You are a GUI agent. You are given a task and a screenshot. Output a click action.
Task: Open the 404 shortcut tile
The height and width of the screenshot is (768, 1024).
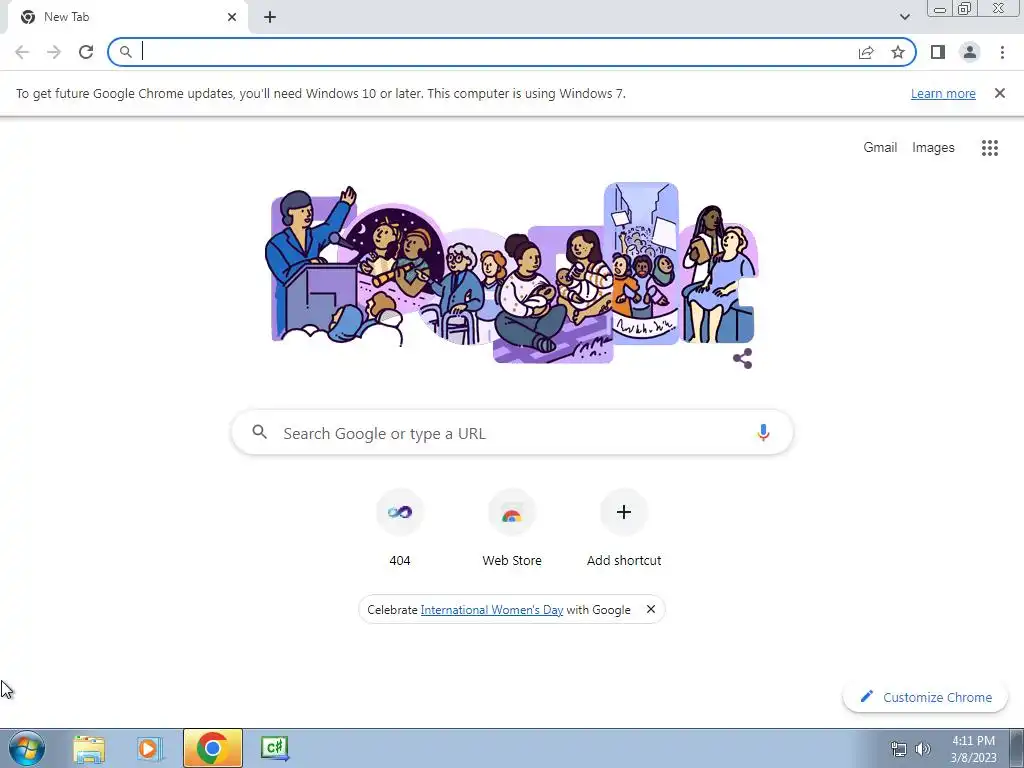[400, 528]
